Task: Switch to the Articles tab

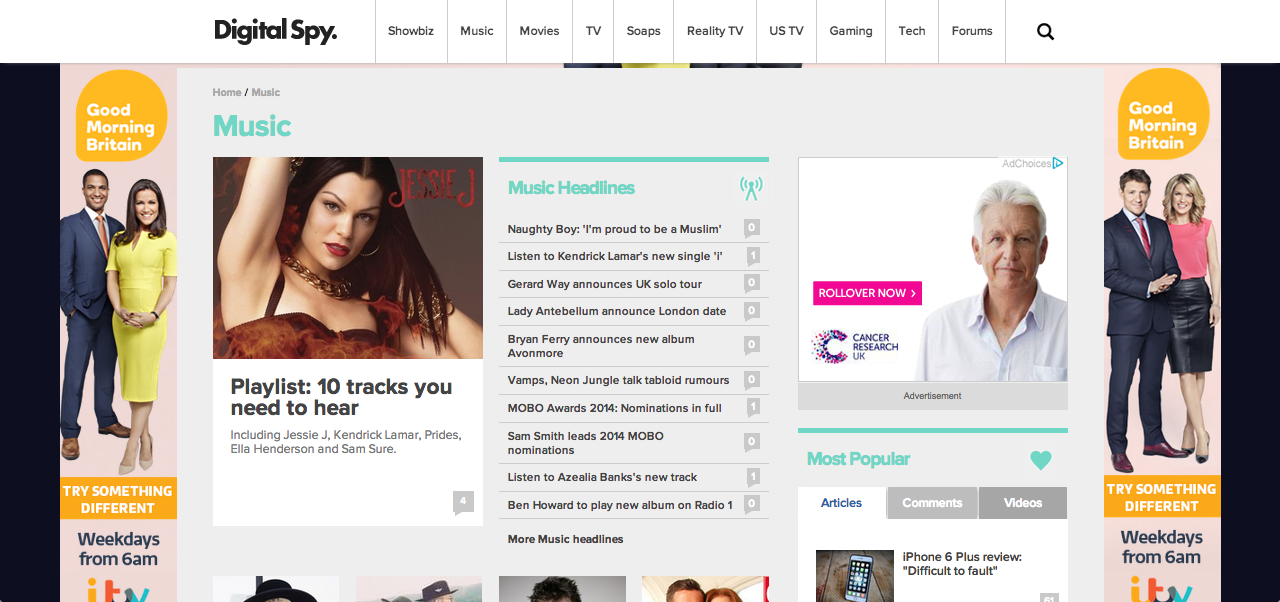Action: pos(841,503)
